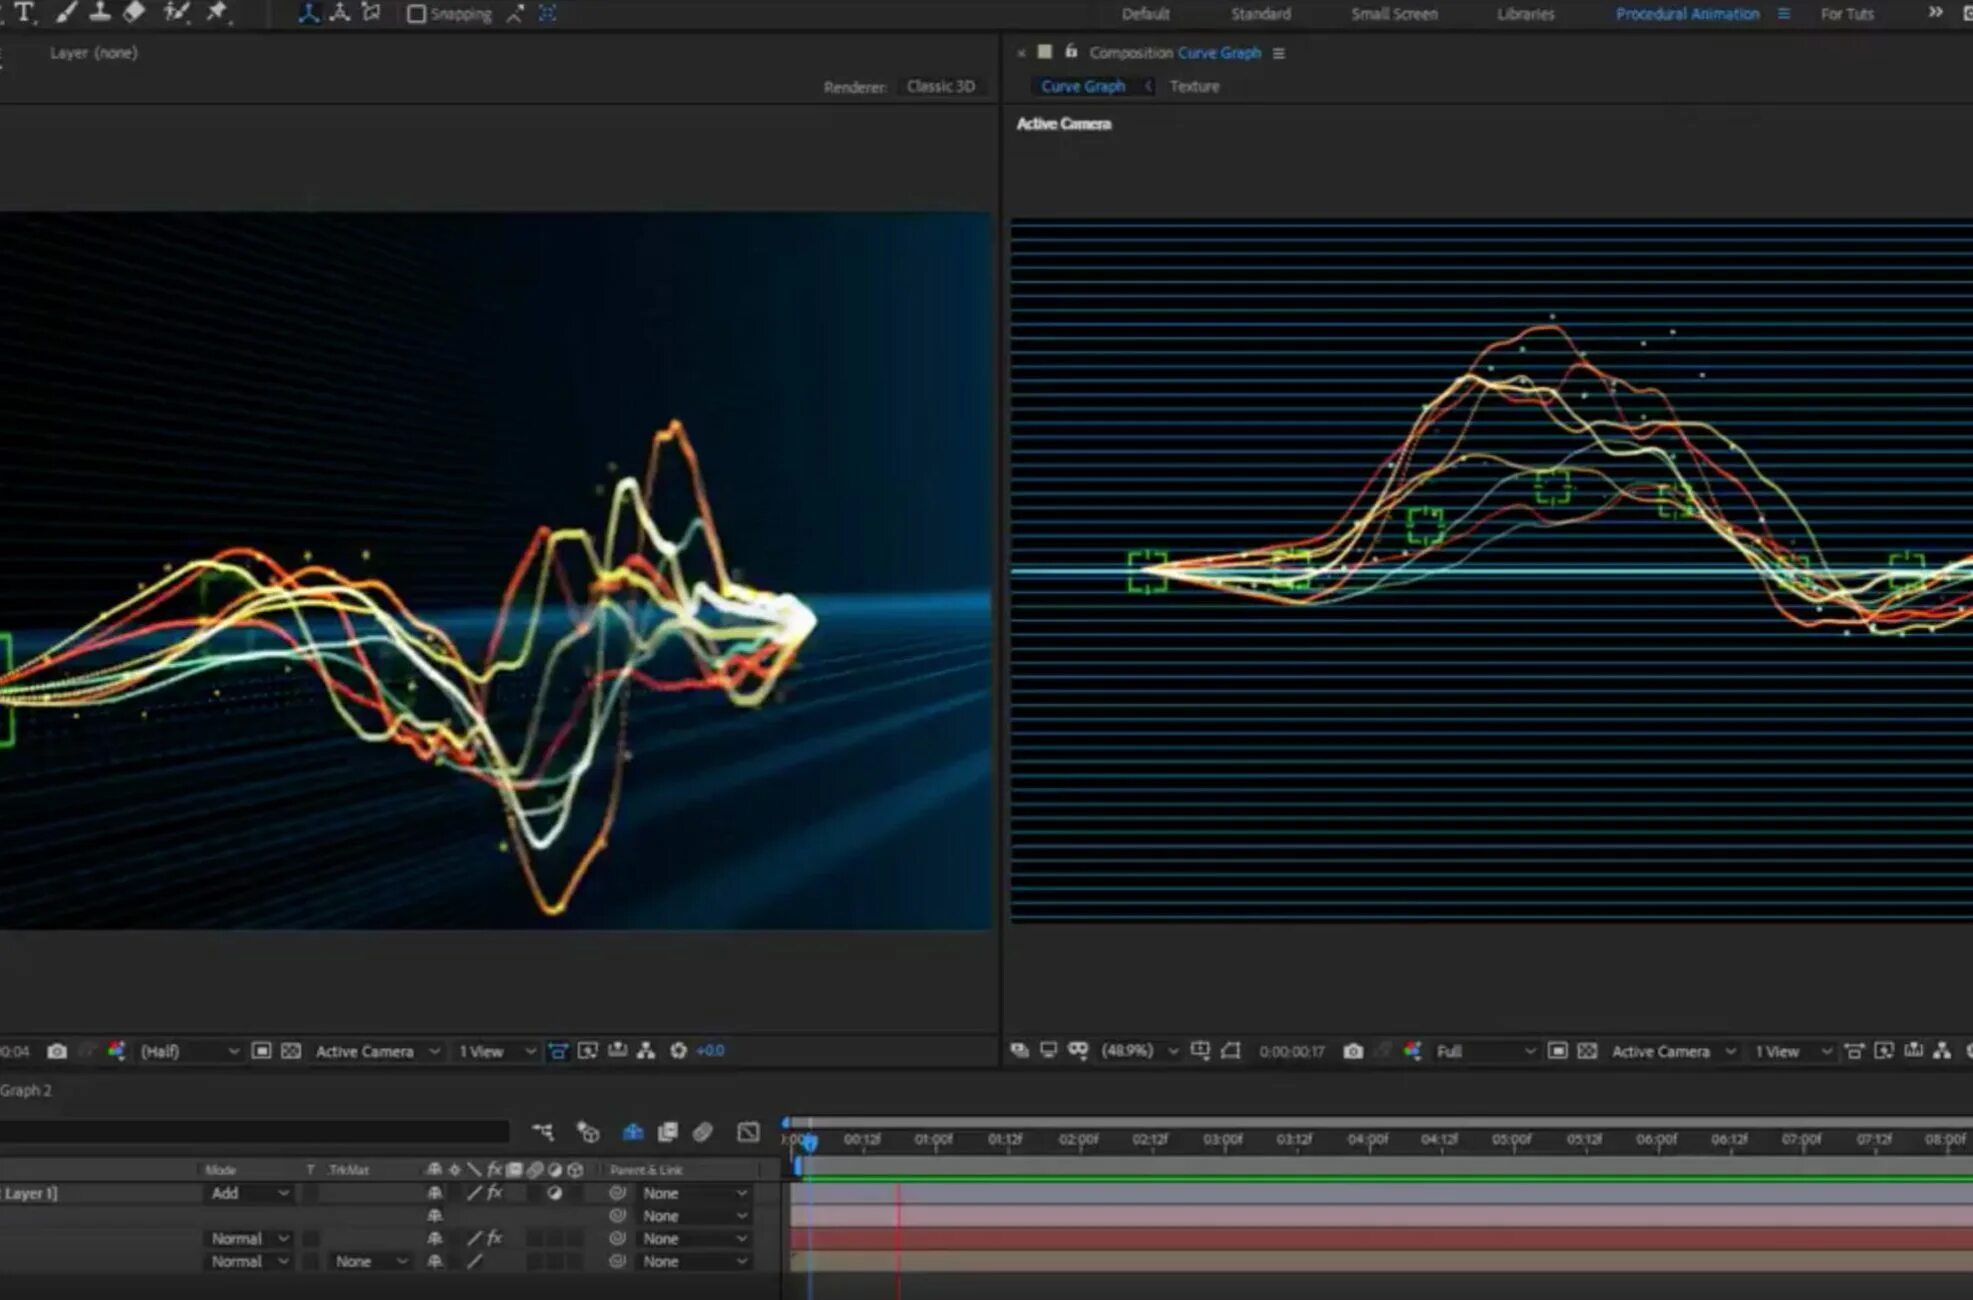Screen dimensions: 1973x1300
Task: Toggle motion blur enable for timeline
Action: click(702, 1132)
